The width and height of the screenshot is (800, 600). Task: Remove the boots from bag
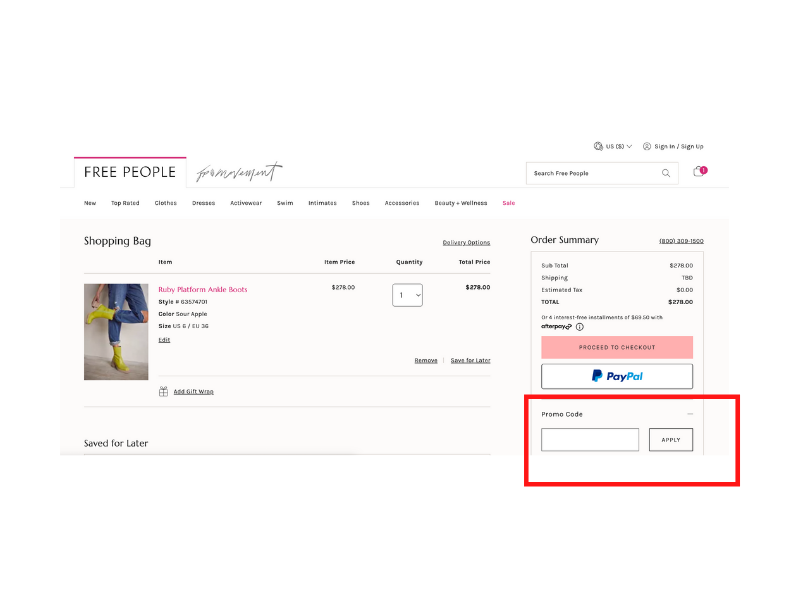click(426, 360)
